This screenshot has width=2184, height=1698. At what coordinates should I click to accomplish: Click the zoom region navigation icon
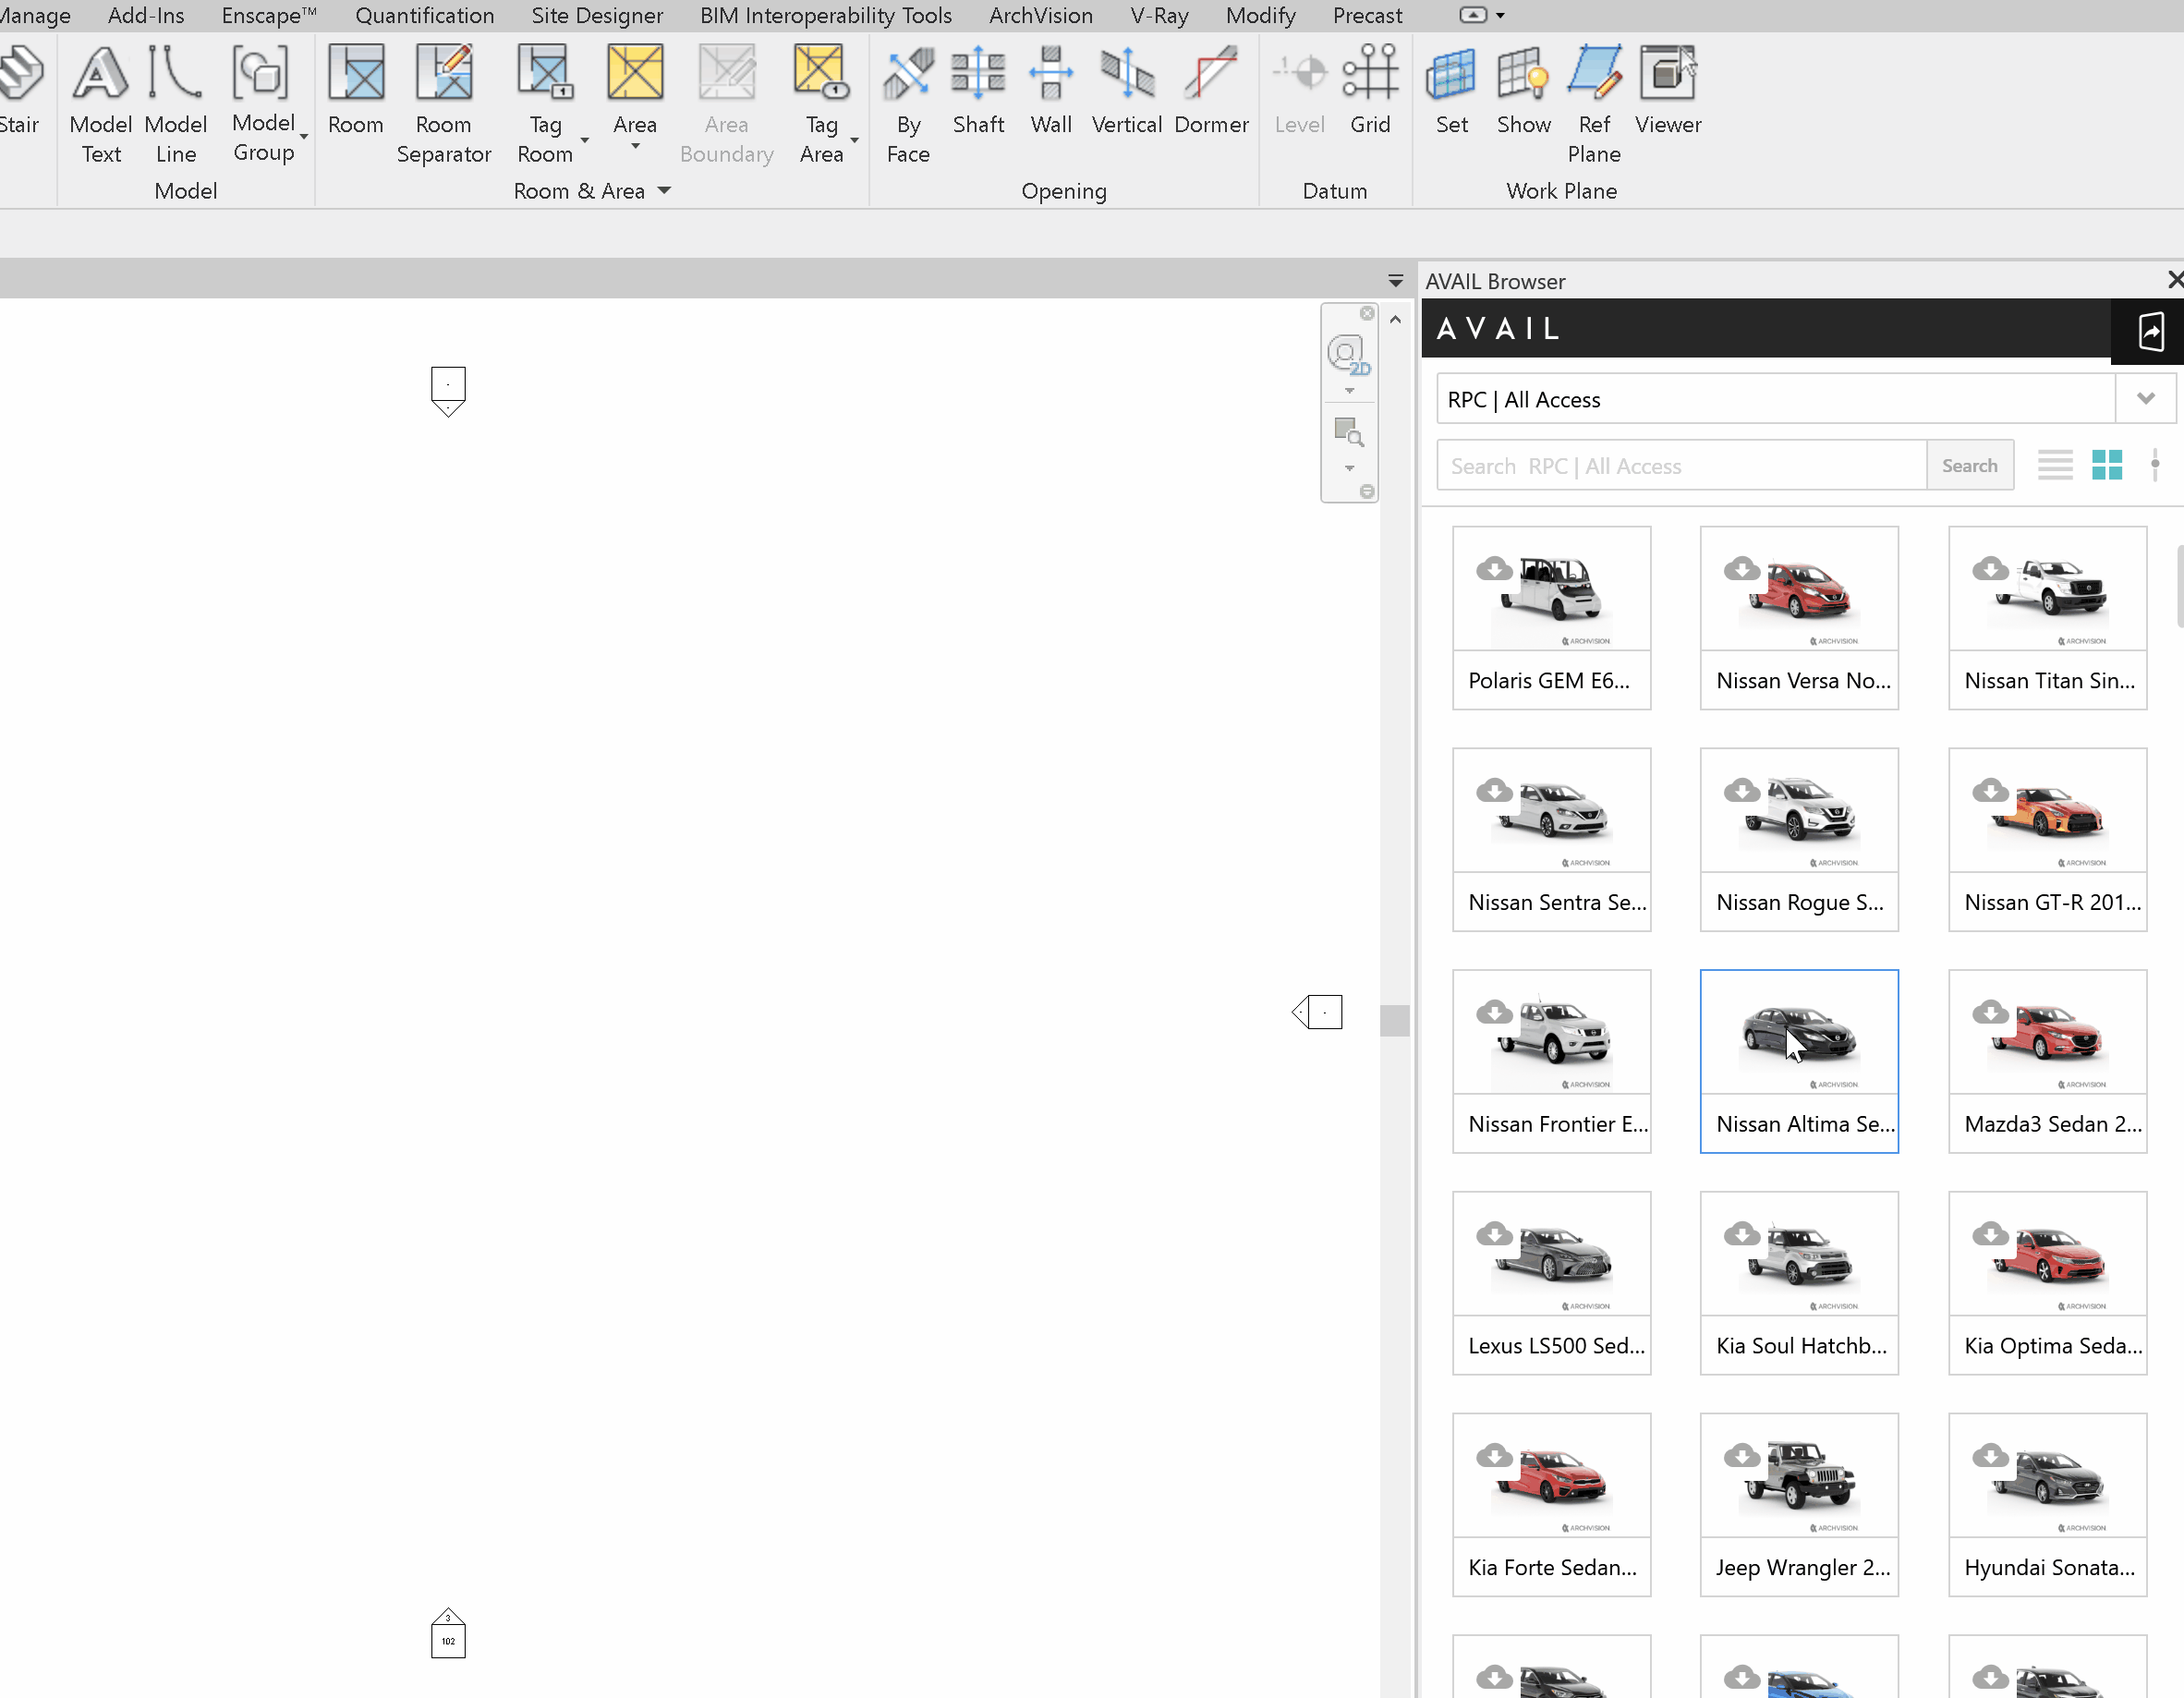(x=1348, y=432)
